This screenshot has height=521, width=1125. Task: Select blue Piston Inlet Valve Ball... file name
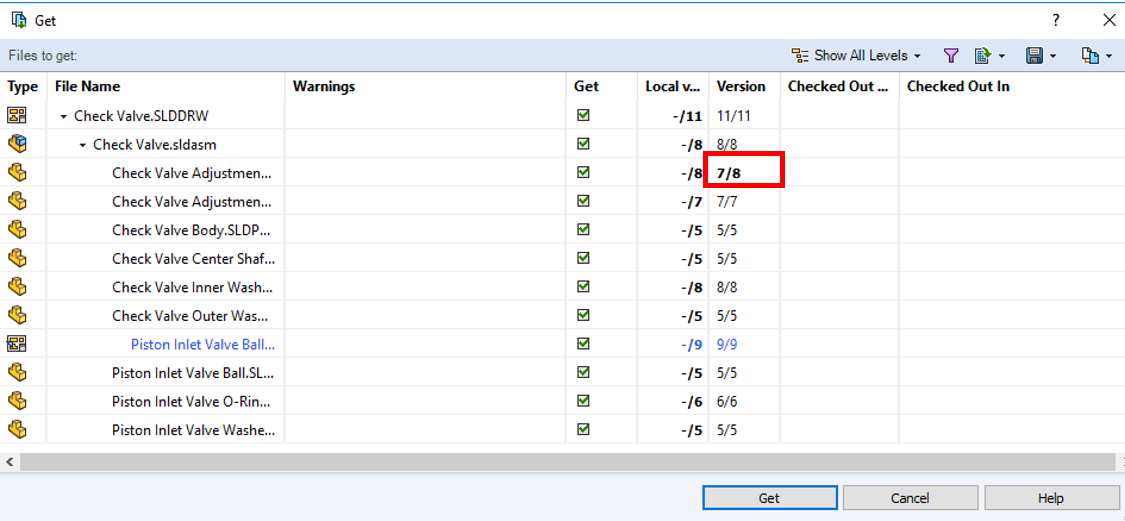pyautogui.click(x=203, y=344)
